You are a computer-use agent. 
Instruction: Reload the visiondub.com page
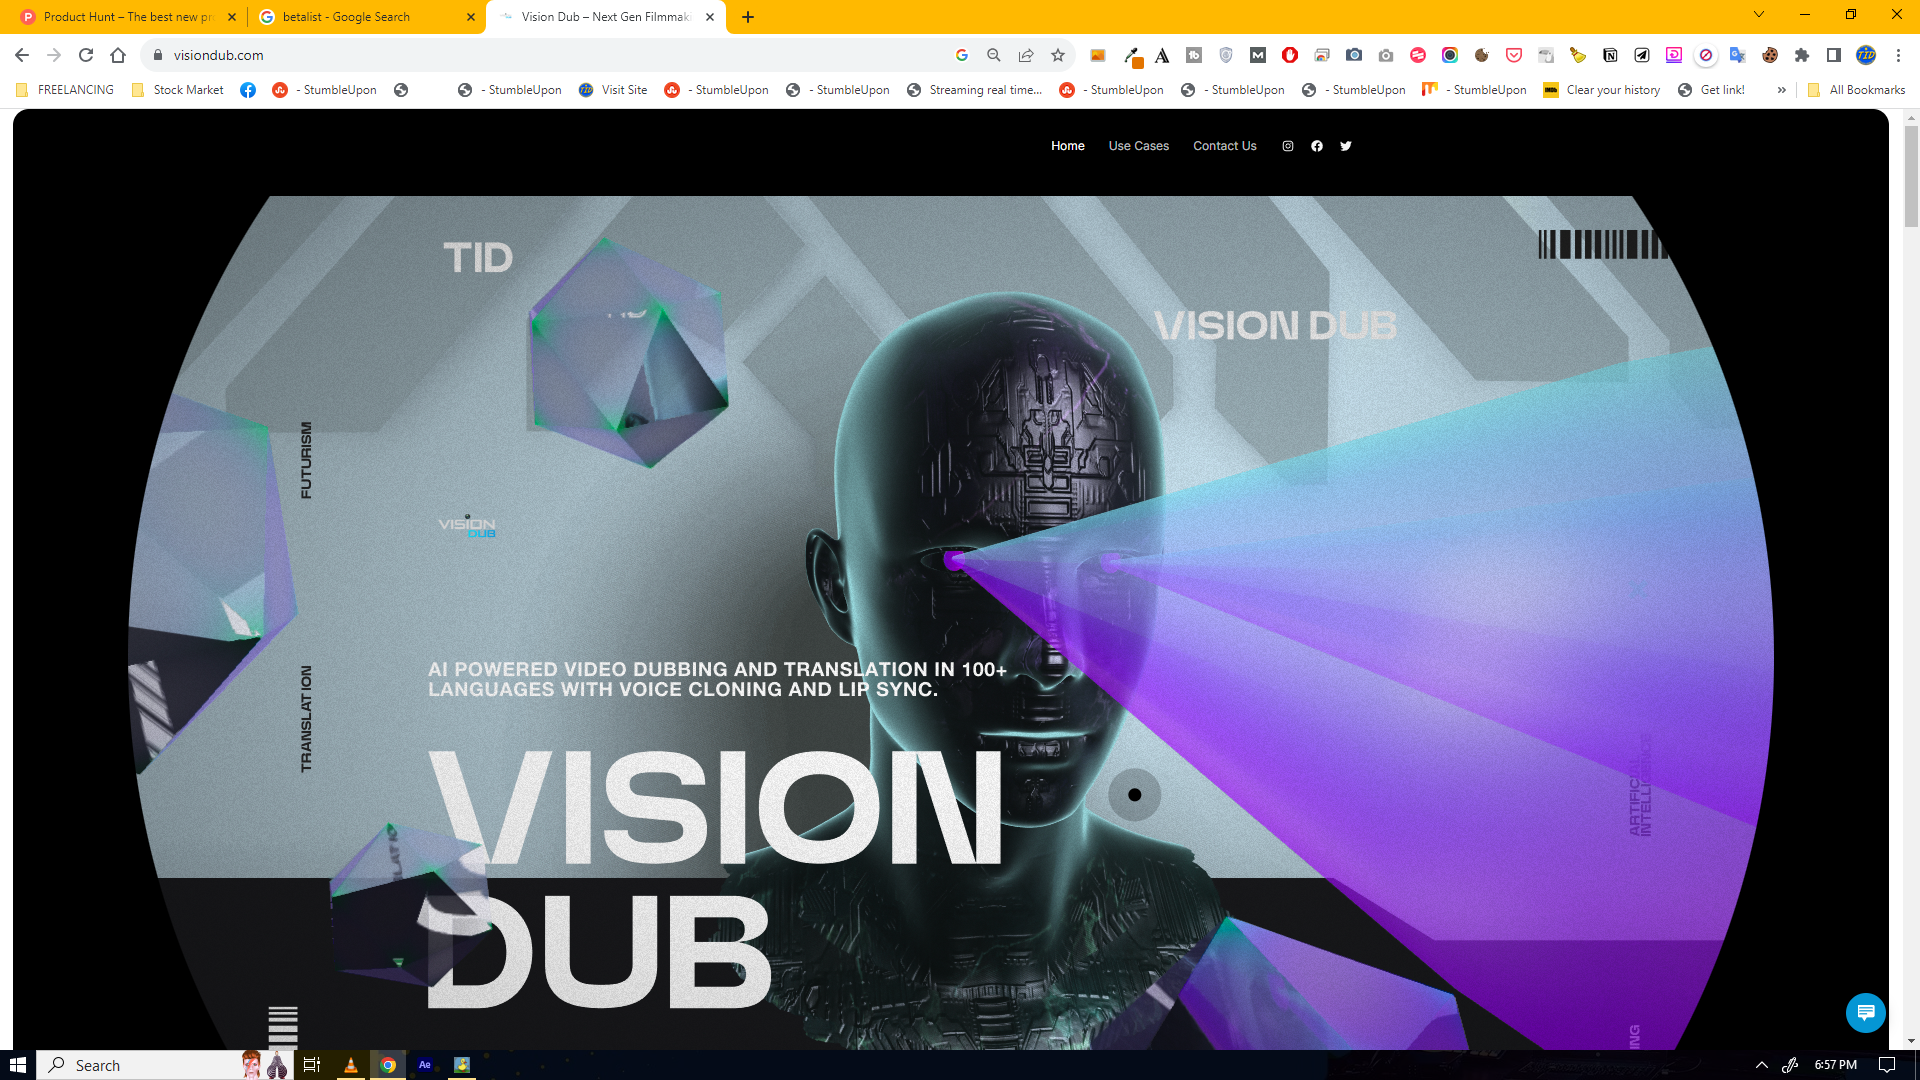(x=86, y=55)
